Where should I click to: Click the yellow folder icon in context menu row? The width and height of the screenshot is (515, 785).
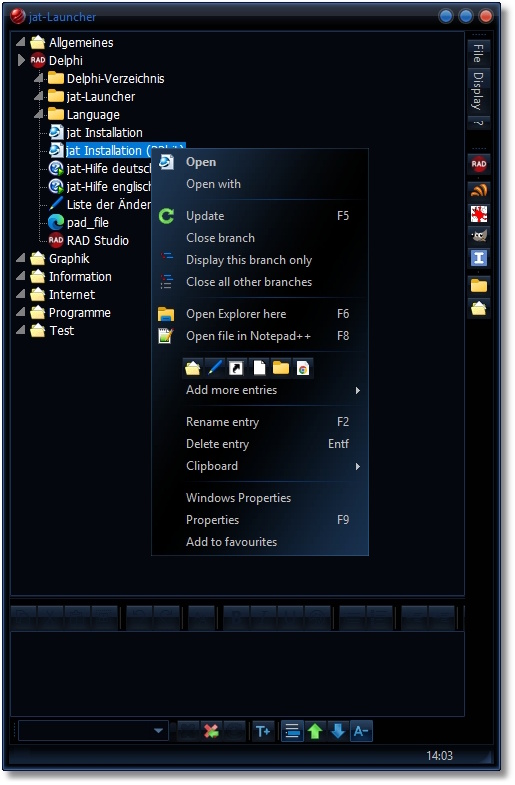point(281,368)
